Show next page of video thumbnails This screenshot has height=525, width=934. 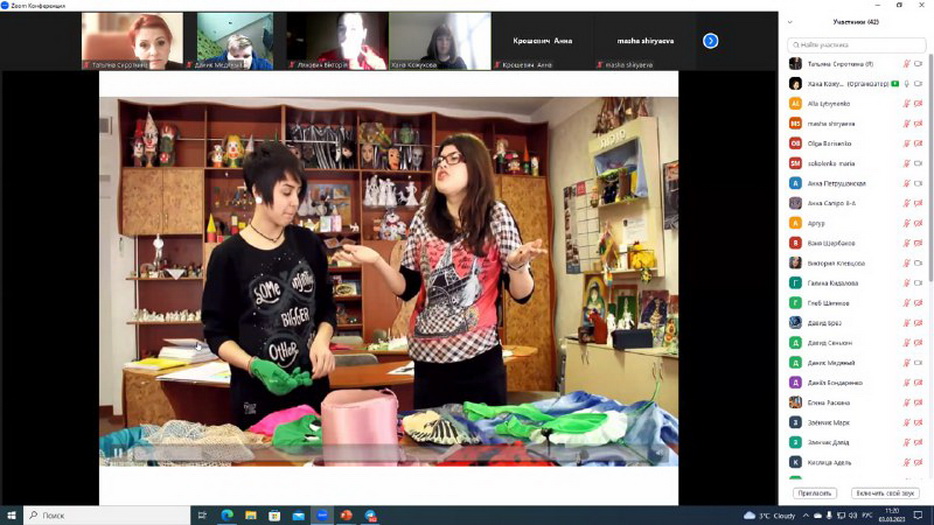click(x=710, y=41)
